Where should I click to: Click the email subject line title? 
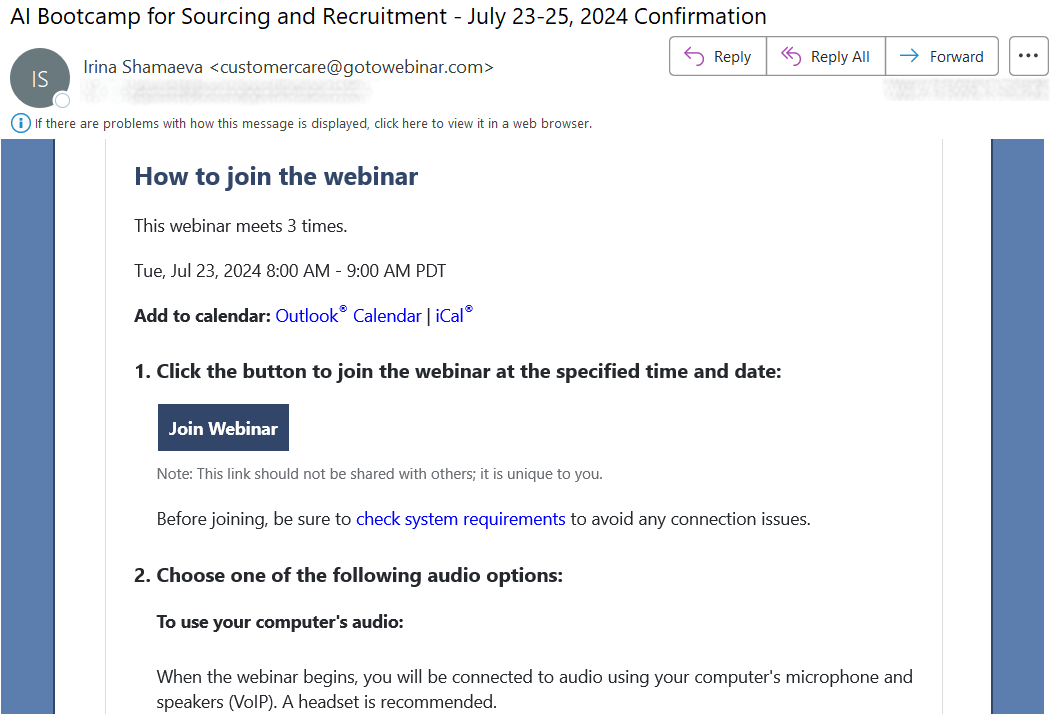[x=388, y=16]
